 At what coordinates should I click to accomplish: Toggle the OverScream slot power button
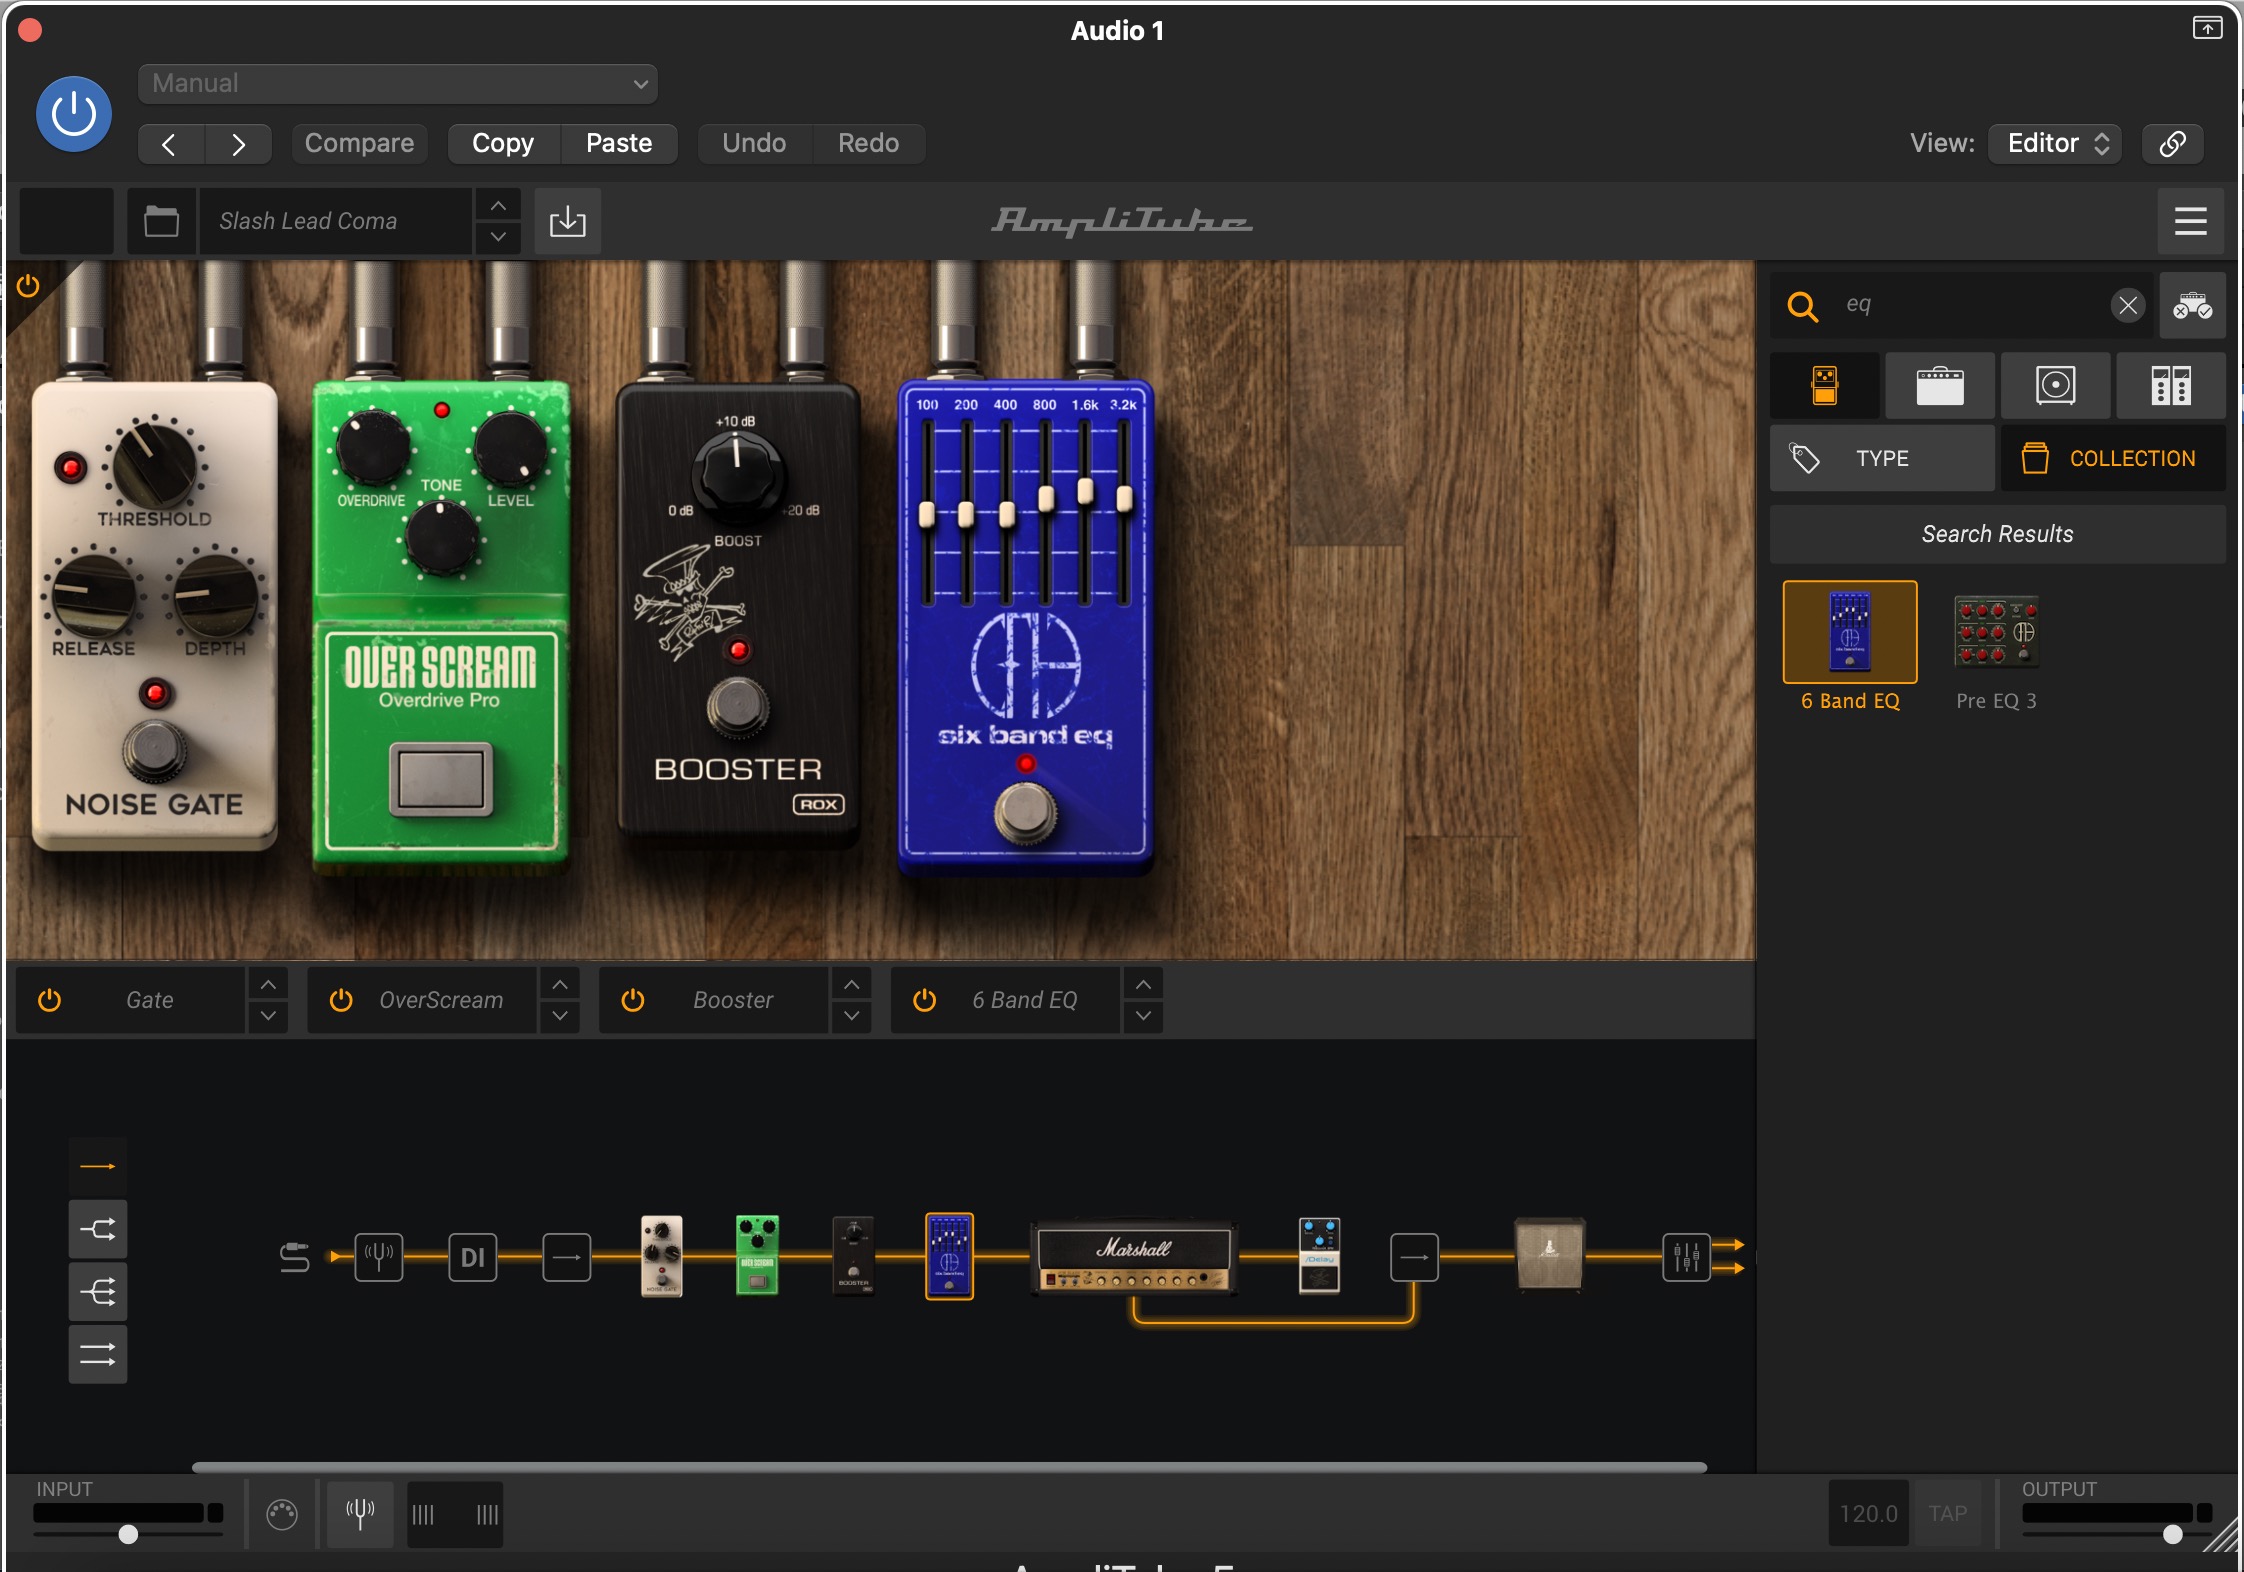click(341, 1000)
